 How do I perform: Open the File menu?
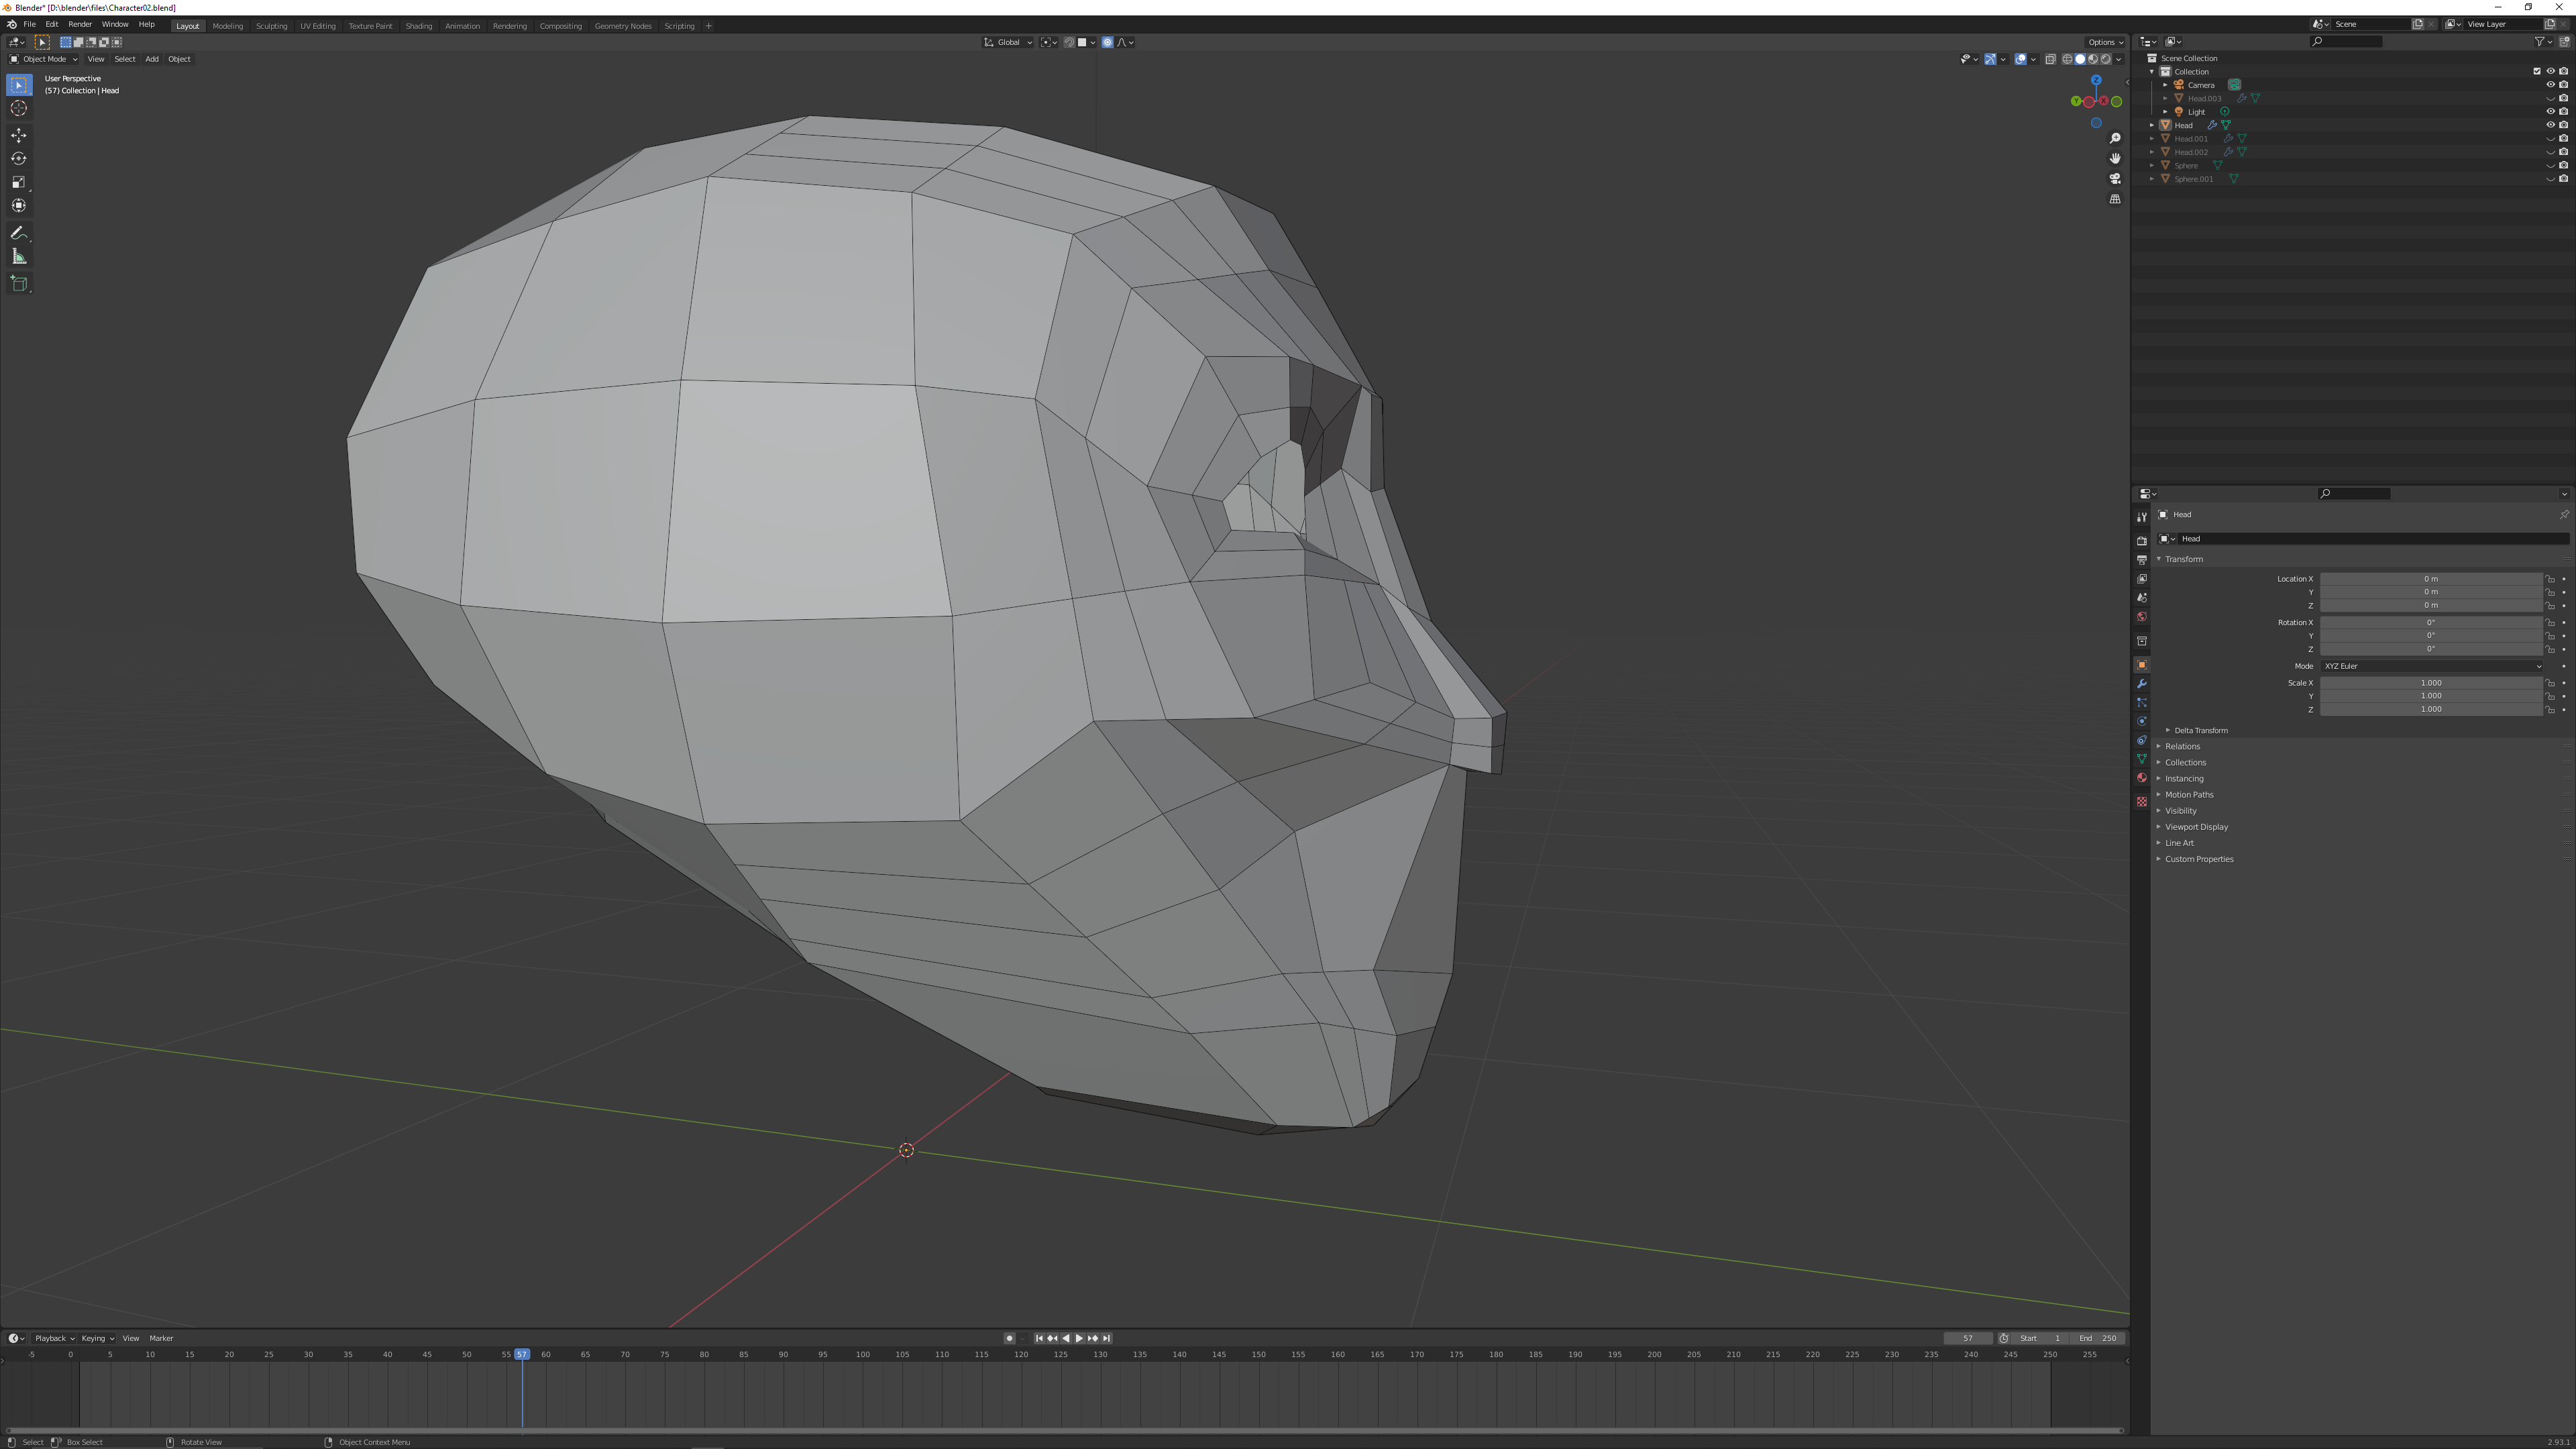coord(29,24)
